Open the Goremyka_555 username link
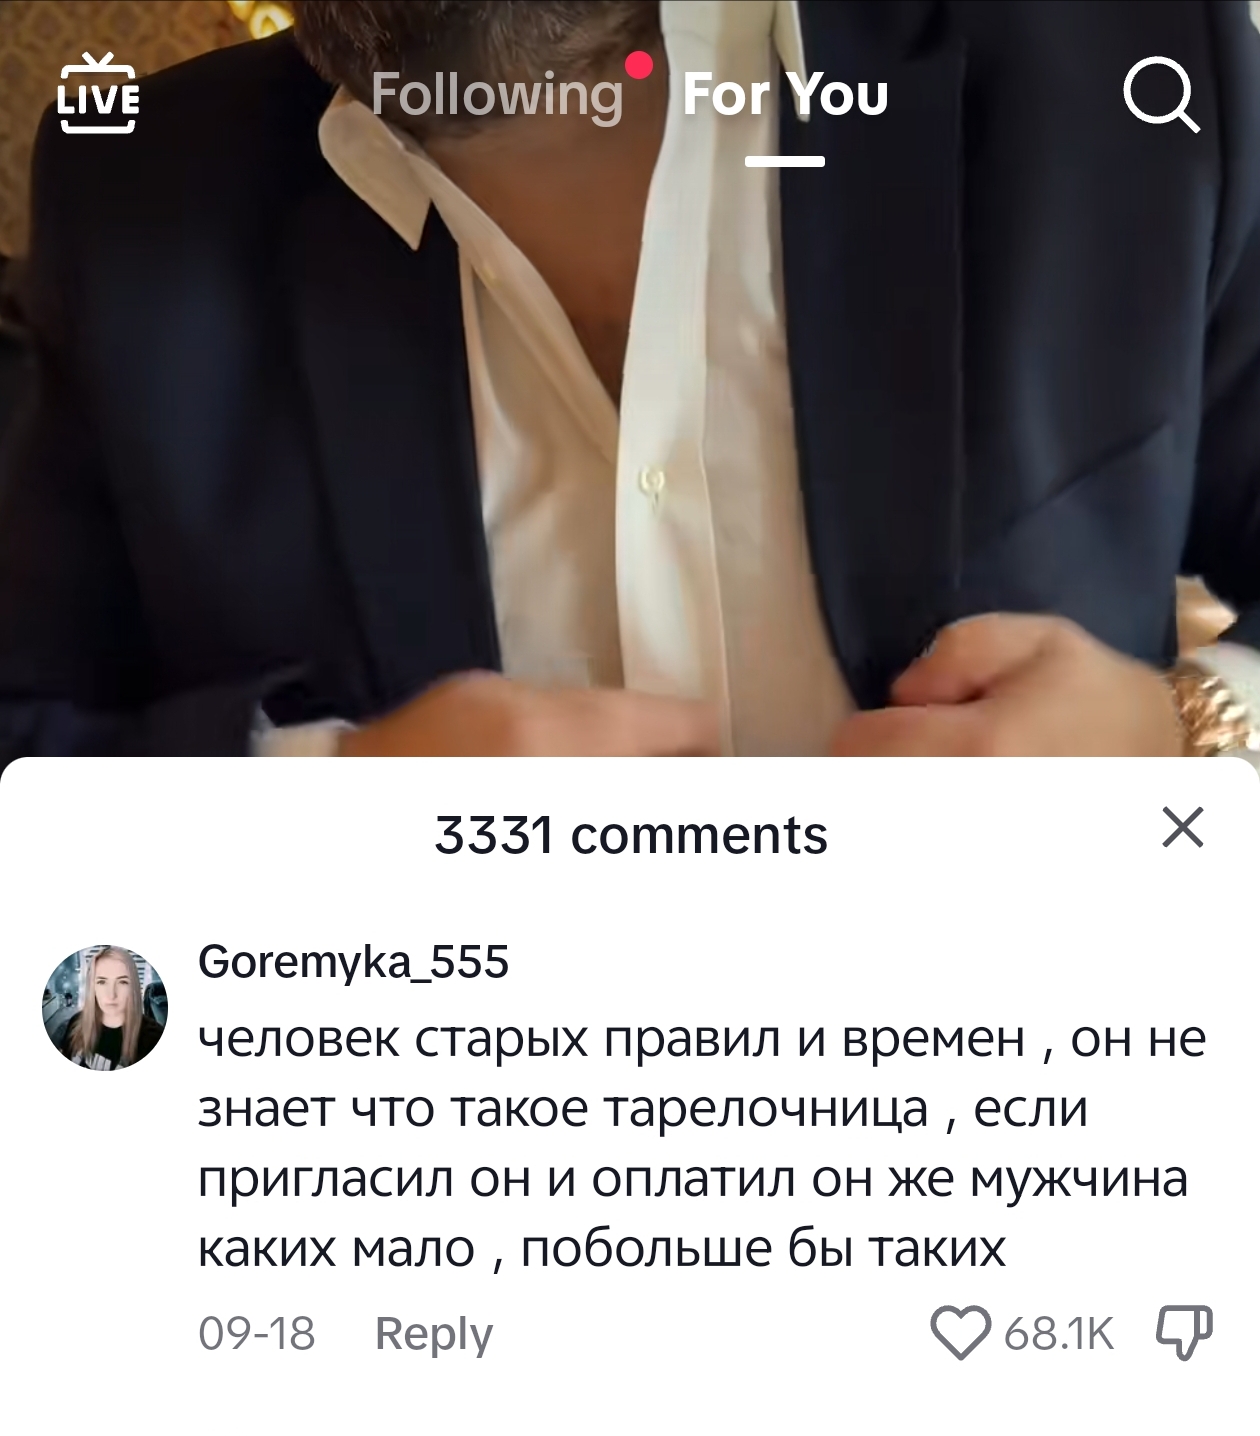The height and width of the screenshot is (1436, 1260). pos(354,962)
